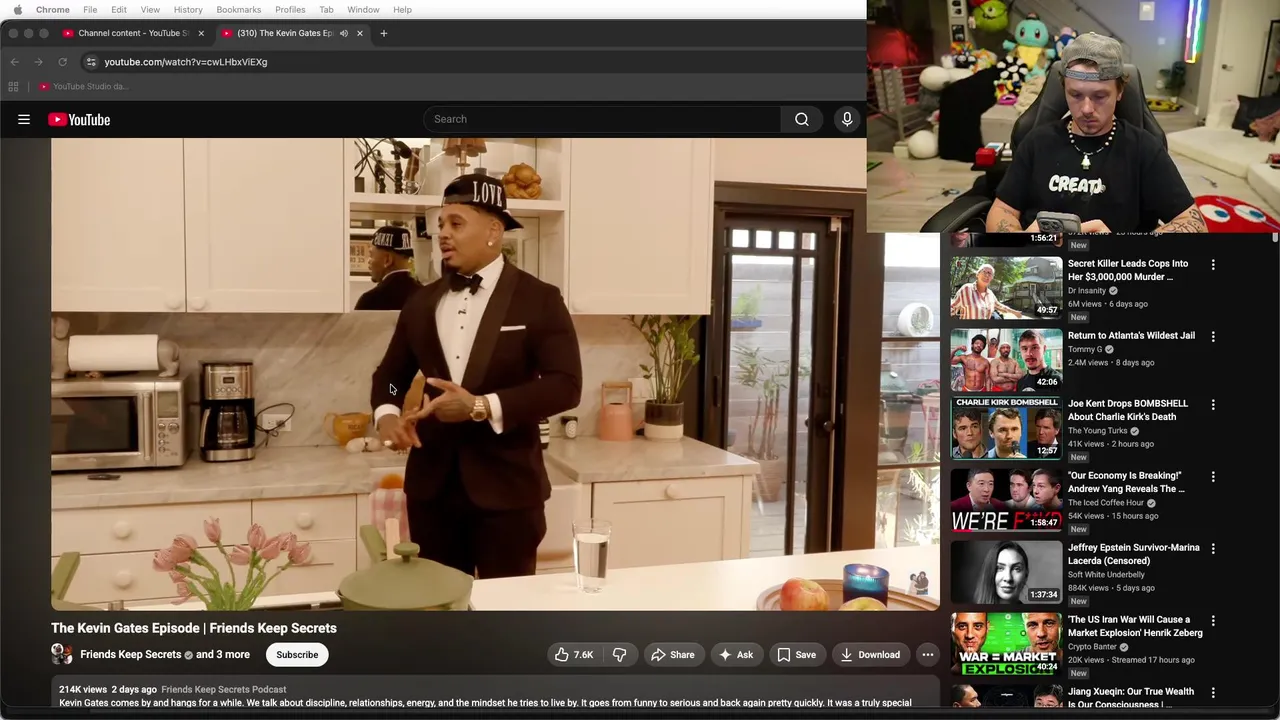
Task: Open the Tab menu
Action: tap(326, 10)
